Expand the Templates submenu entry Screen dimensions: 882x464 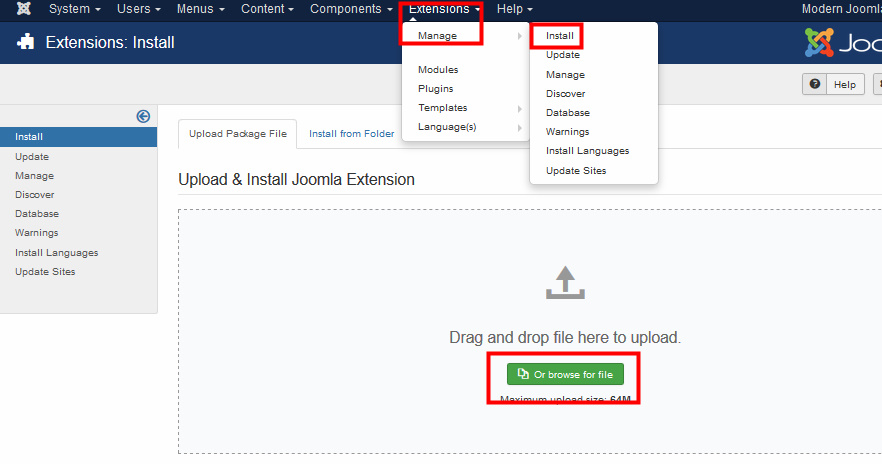pyautogui.click(x=466, y=107)
